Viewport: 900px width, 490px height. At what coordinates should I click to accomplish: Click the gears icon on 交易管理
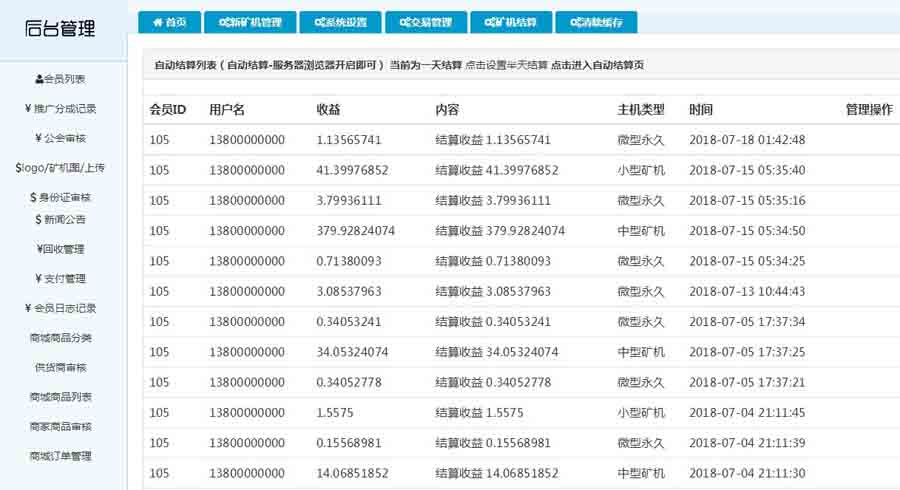[403, 22]
